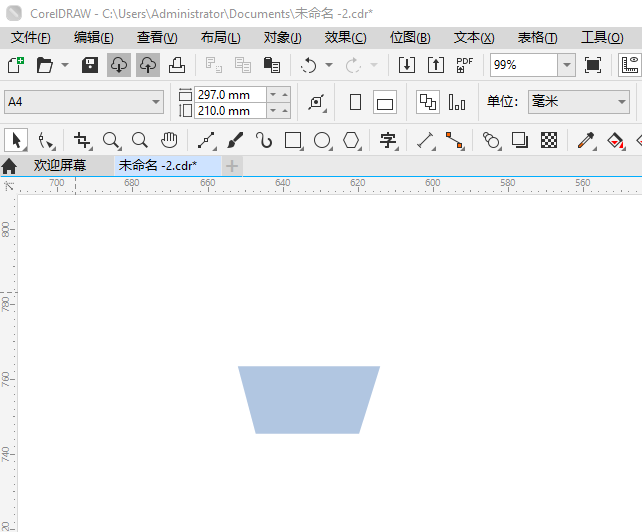642x532 pixels.
Task: Open a file with folder icon
Action: point(45,65)
